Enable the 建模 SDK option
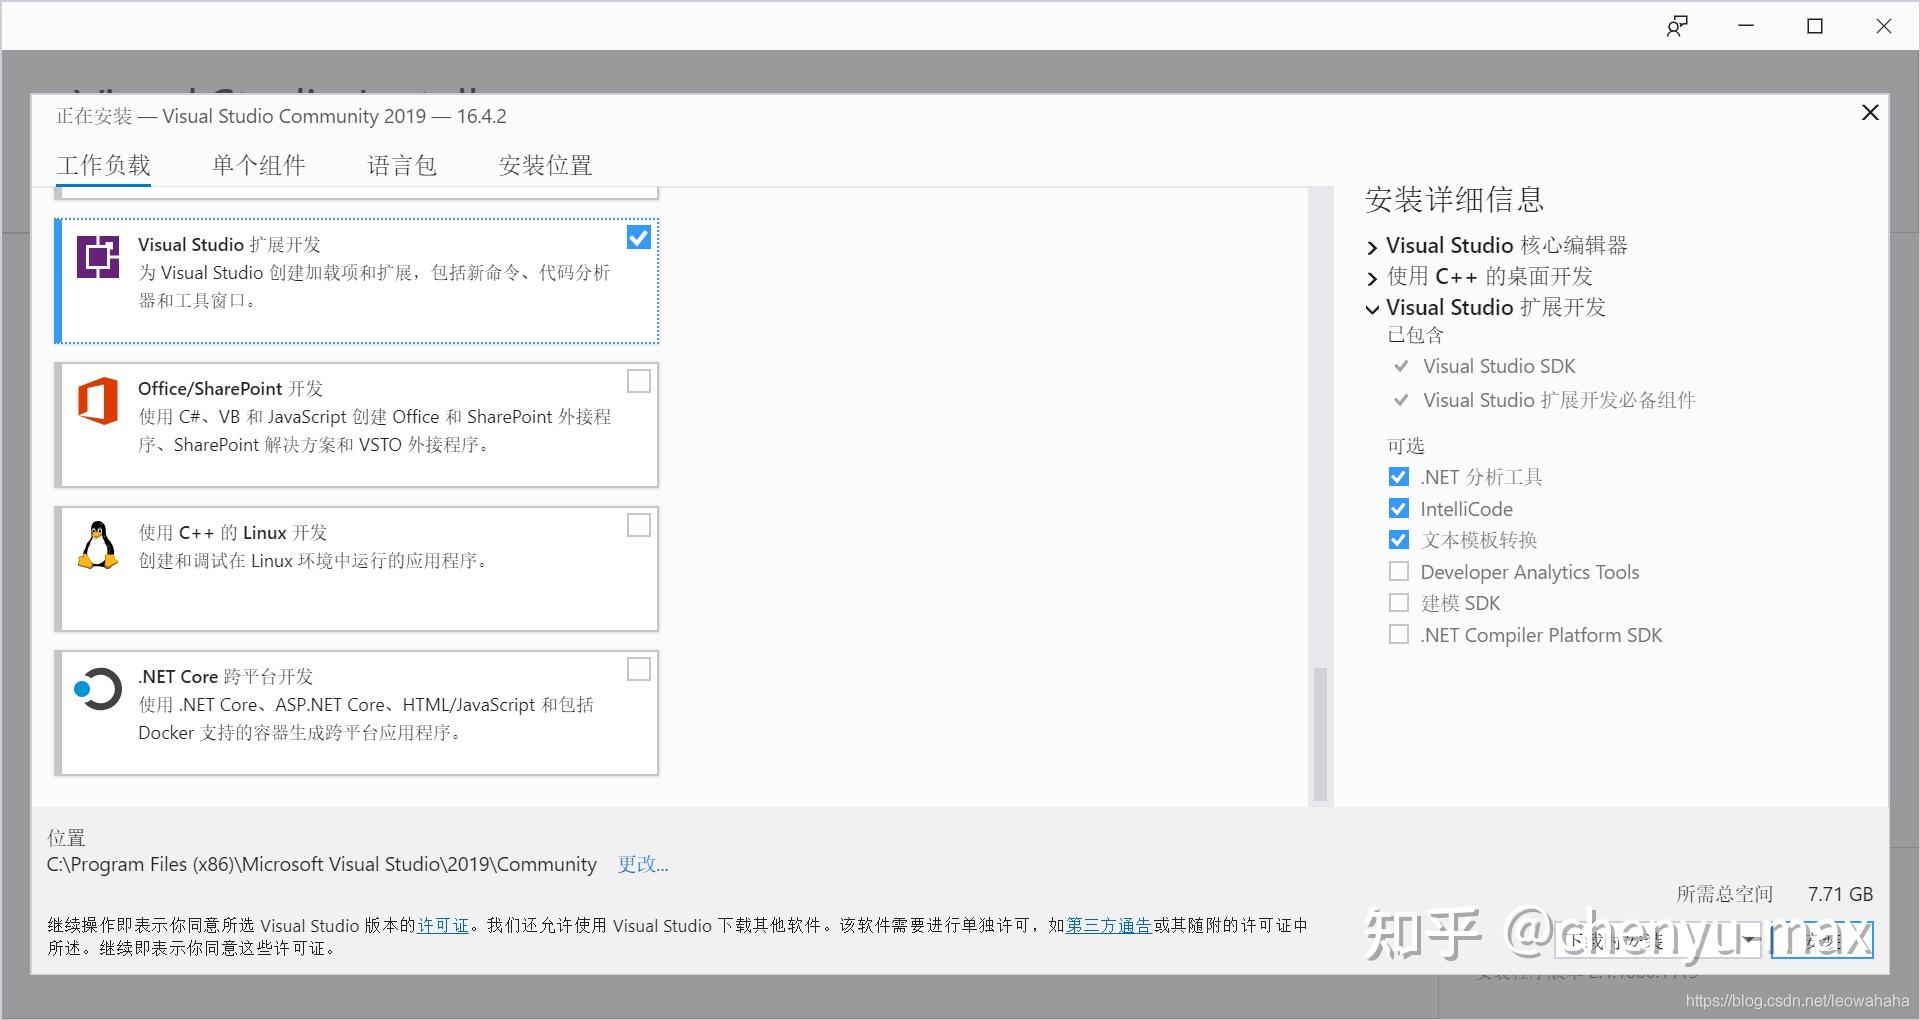Screen dimensions: 1920x1020 point(1399,603)
